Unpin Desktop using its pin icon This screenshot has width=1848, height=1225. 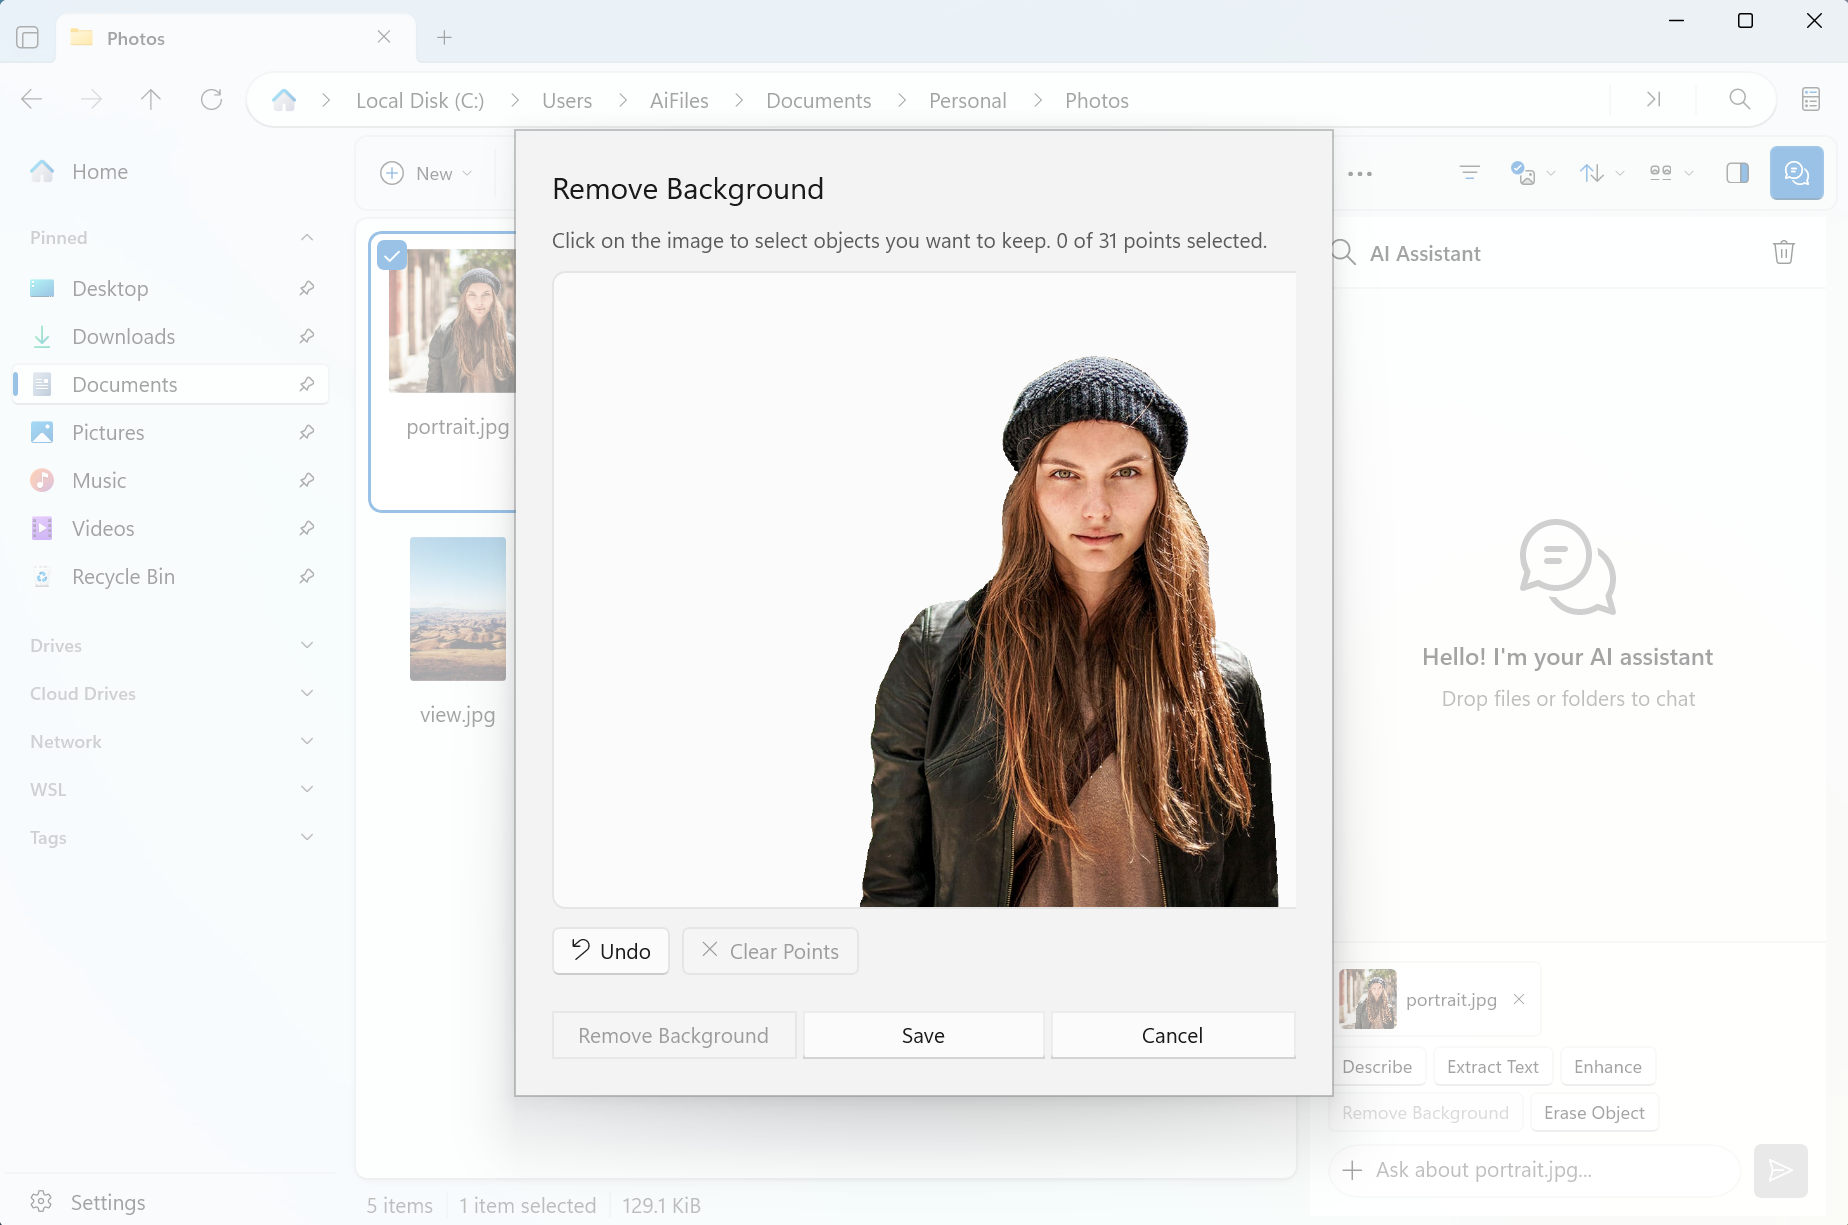pos(307,288)
